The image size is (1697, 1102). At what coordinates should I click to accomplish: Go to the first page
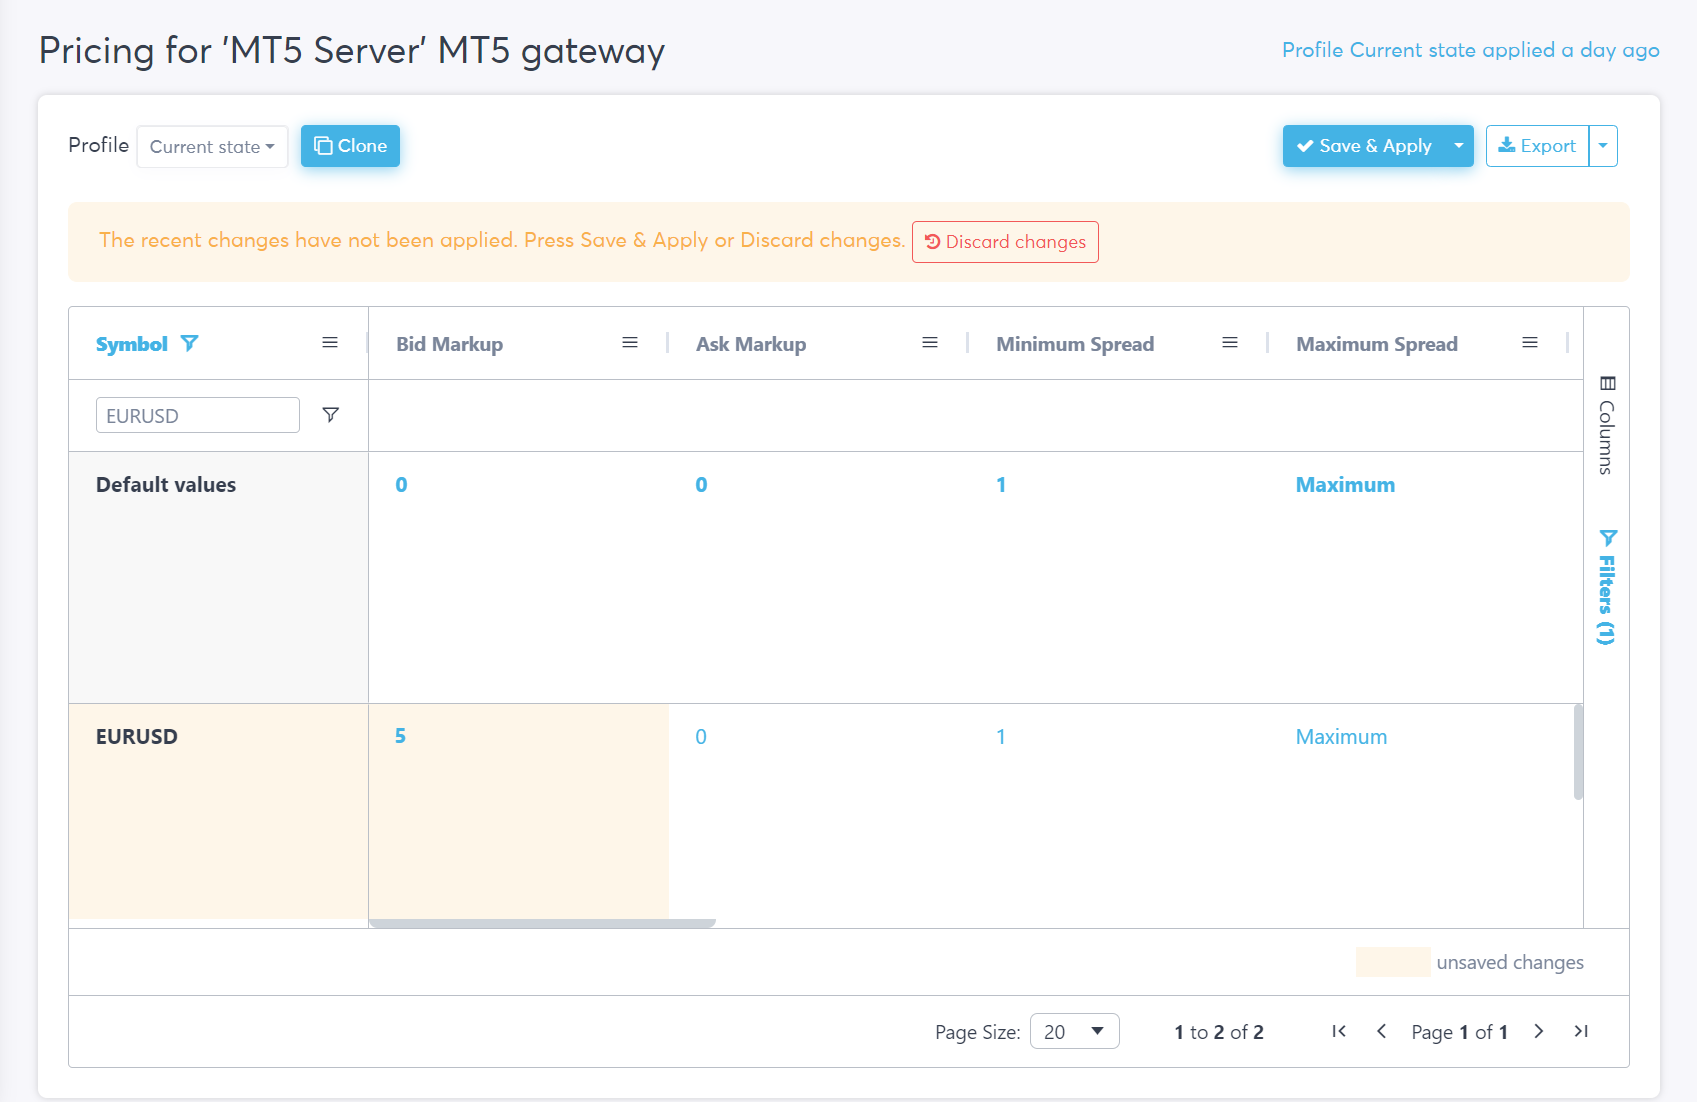[1339, 1031]
